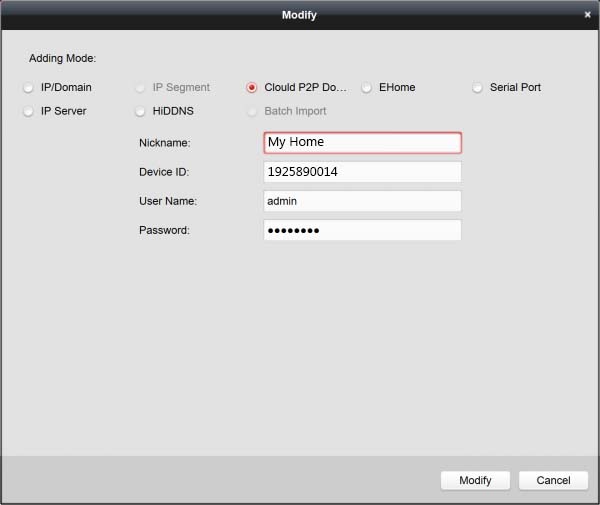
Task: Focus the Device ID input field
Action: [361, 172]
